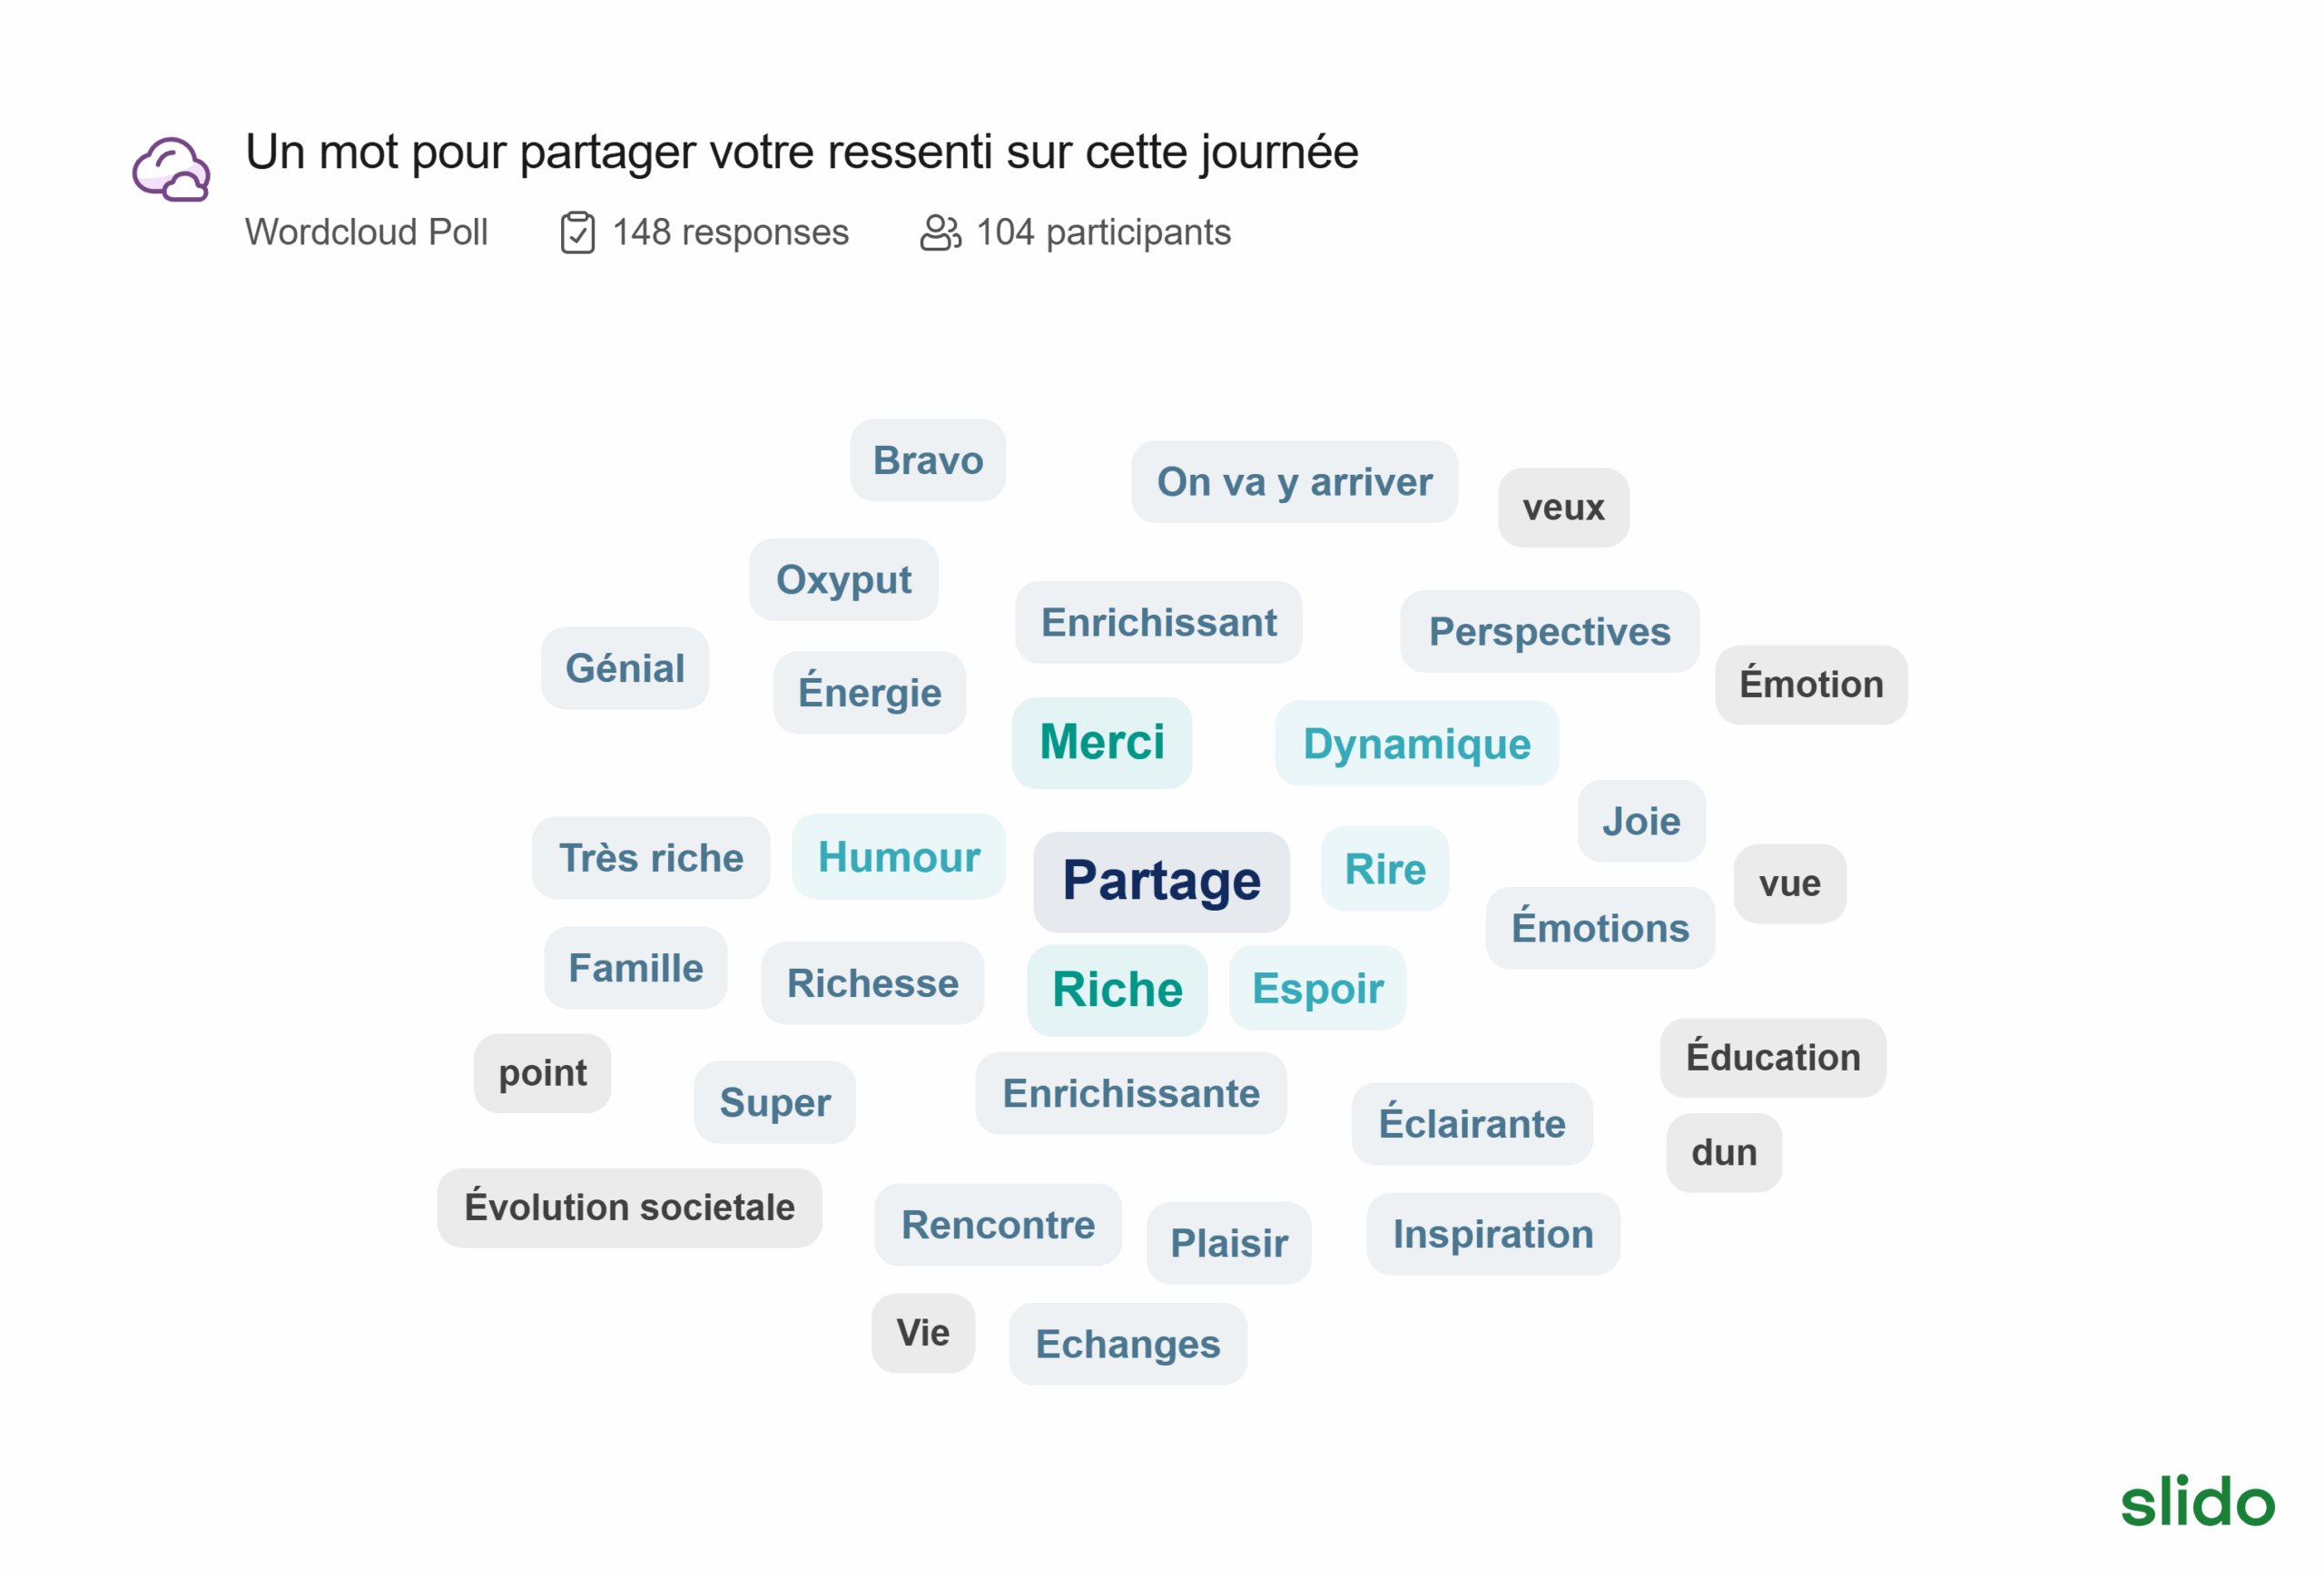Click the '104 participants' label
Screen dimensions: 2324x1578
pos(1103,233)
